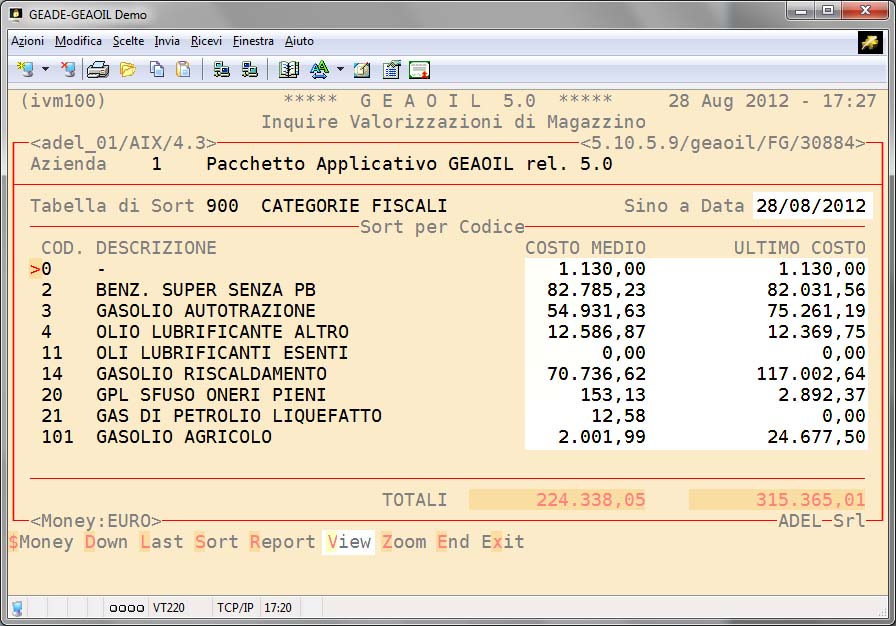
Task: Click the new connection toolbar icon
Action: click(25, 70)
